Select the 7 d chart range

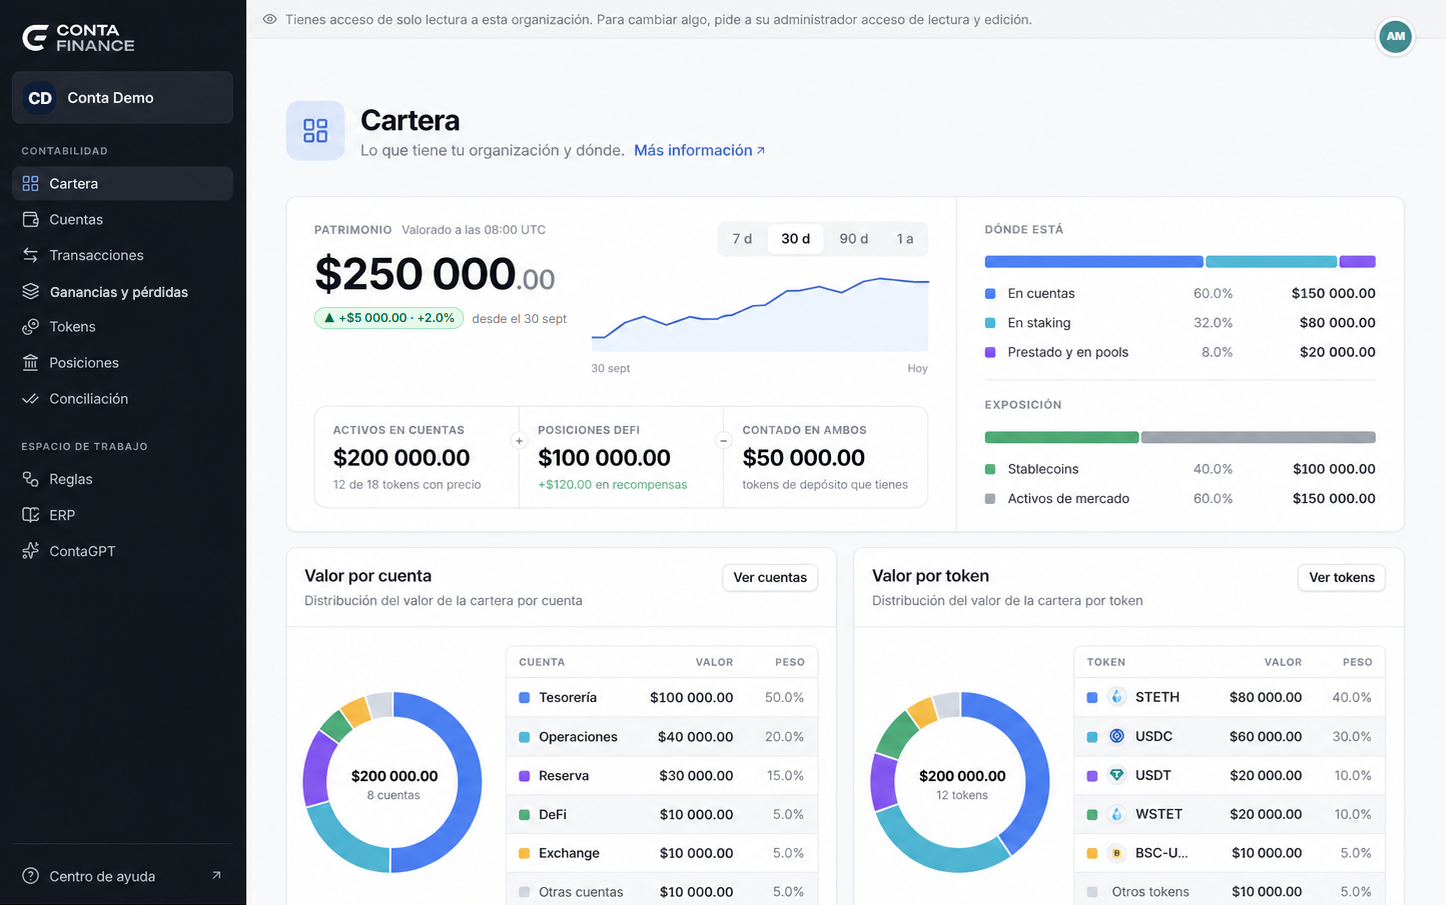pyautogui.click(x=742, y=239)
